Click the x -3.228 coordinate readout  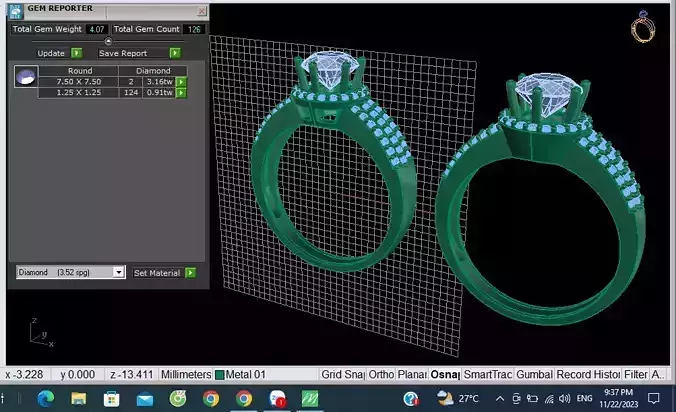click(x=24, y=375)
